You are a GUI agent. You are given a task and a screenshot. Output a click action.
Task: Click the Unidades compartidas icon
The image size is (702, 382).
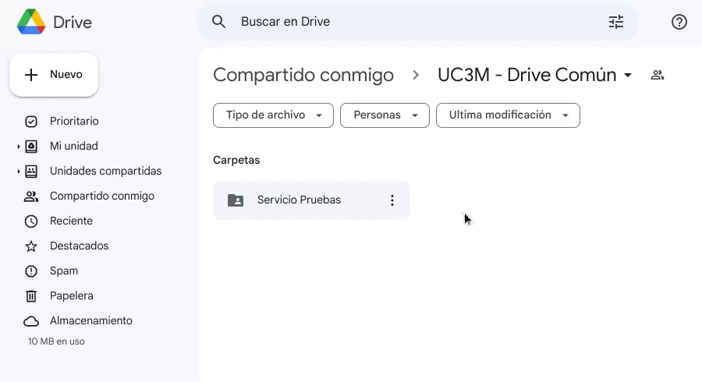click(x=31, y=172)
